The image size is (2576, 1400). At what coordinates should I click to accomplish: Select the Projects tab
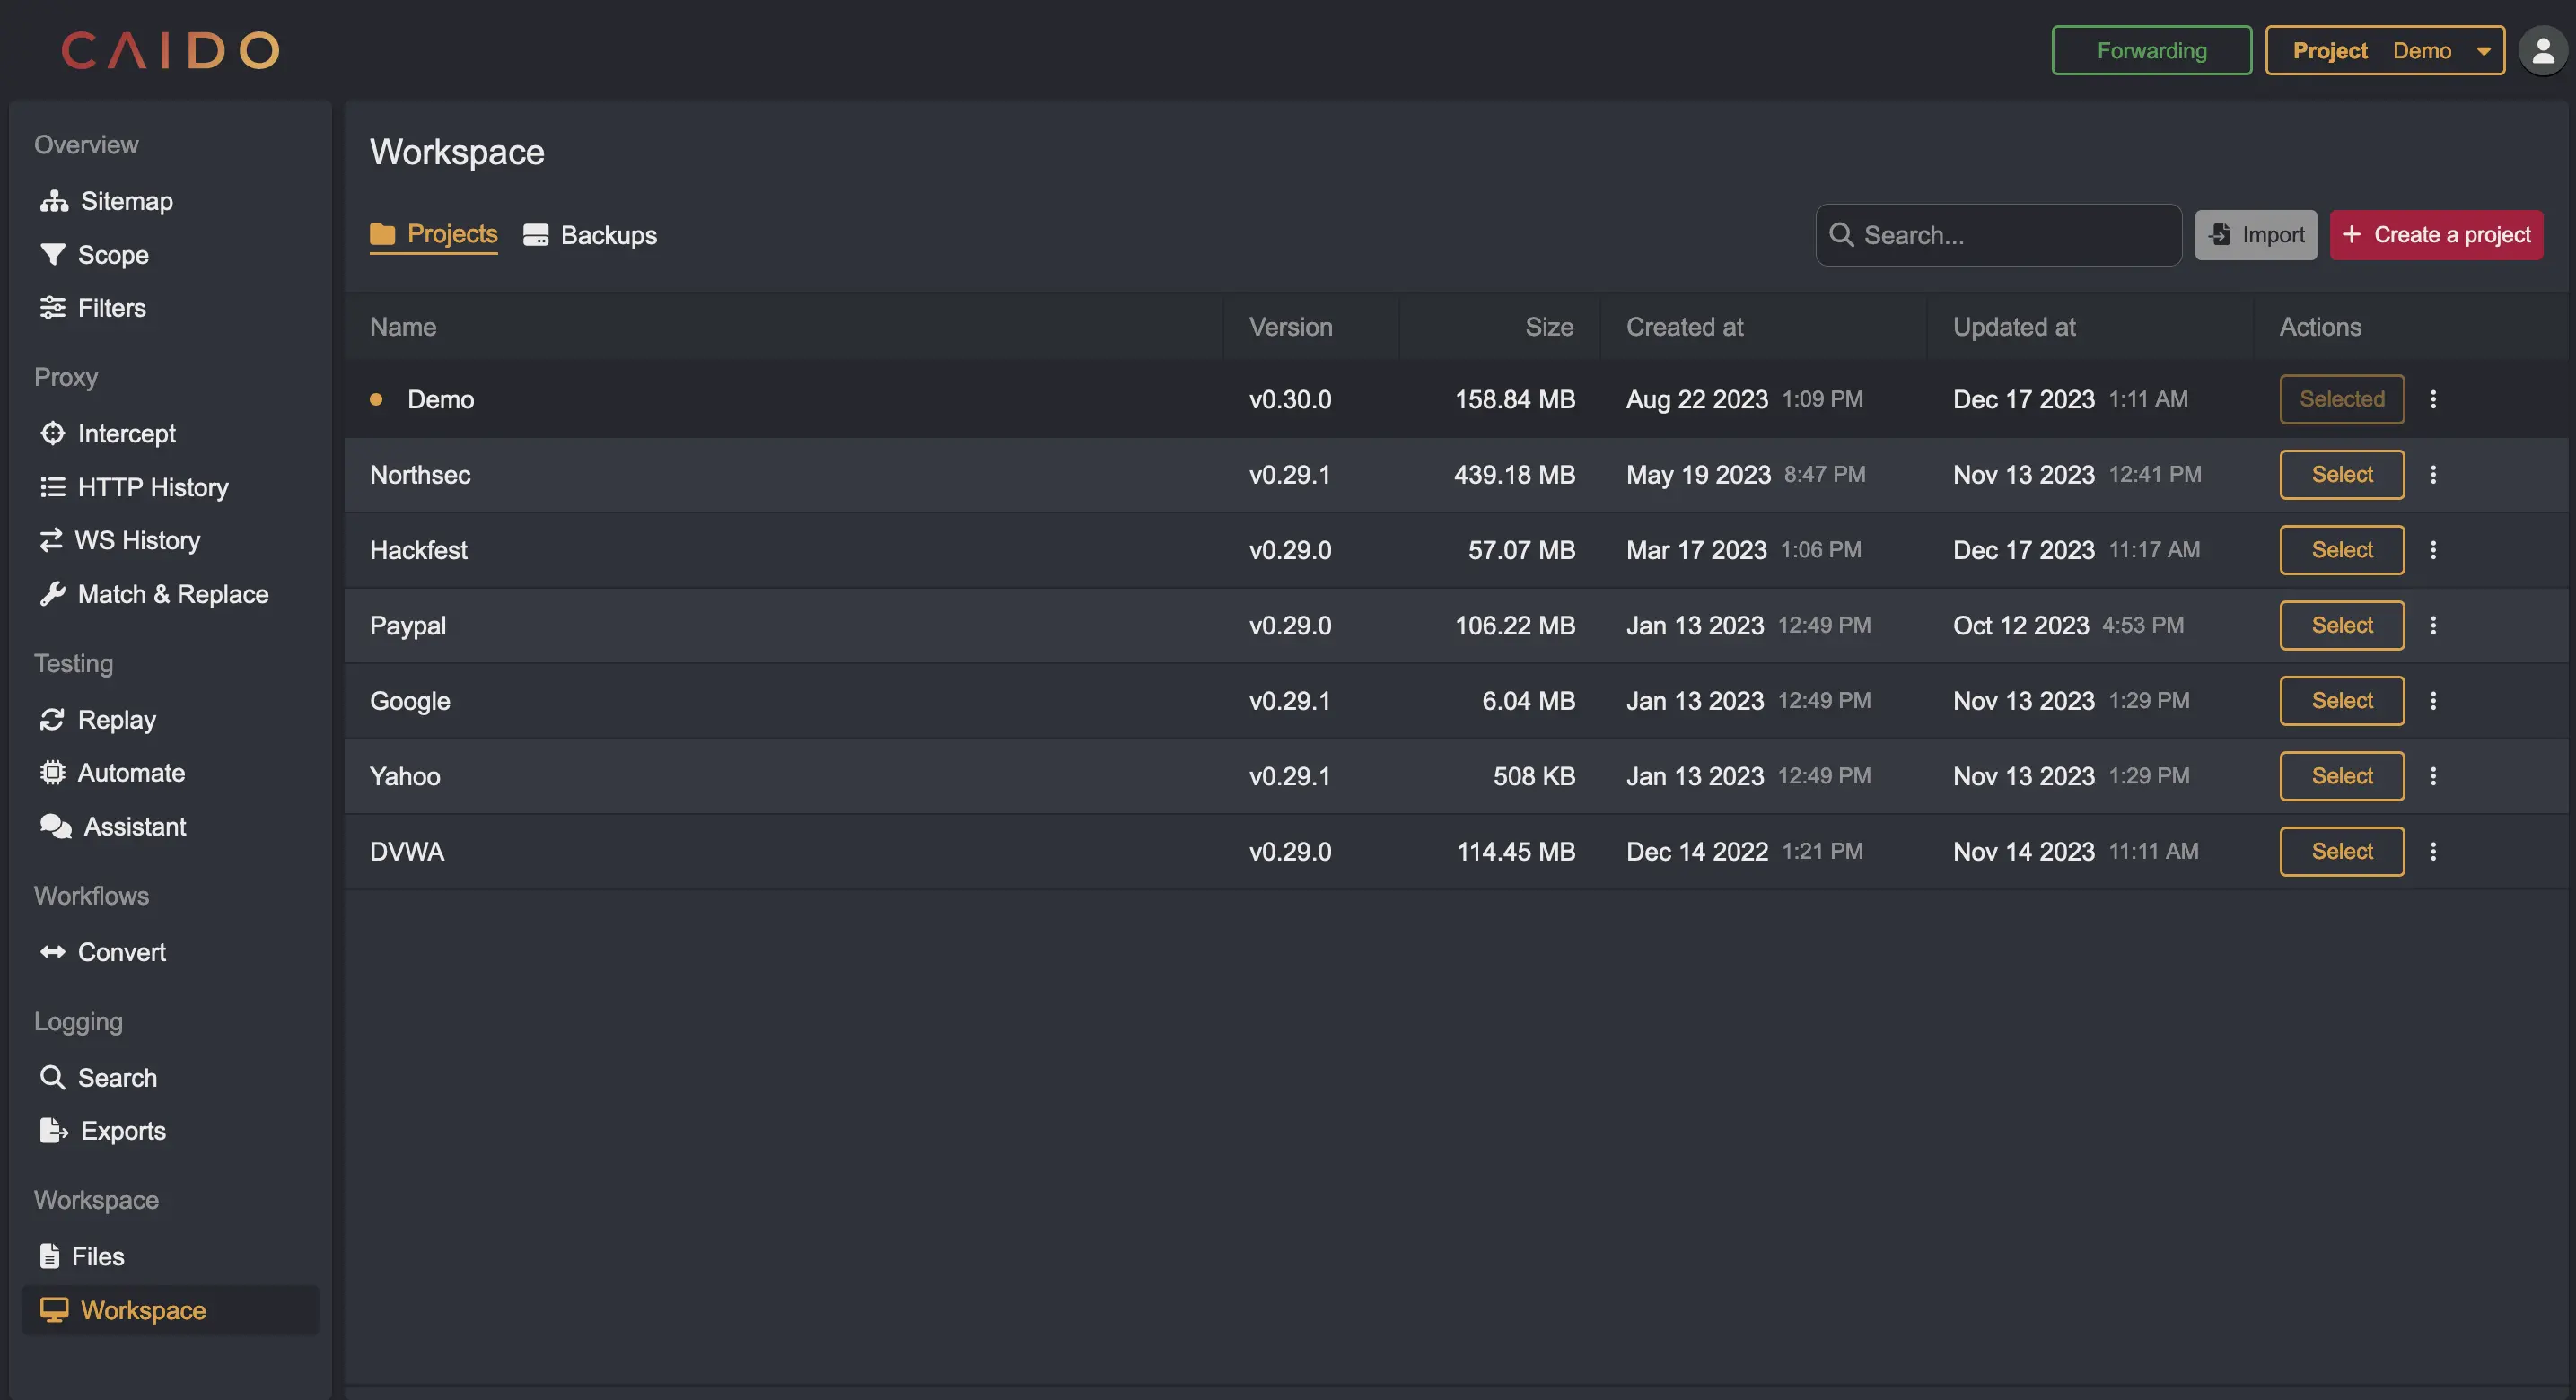433,235
